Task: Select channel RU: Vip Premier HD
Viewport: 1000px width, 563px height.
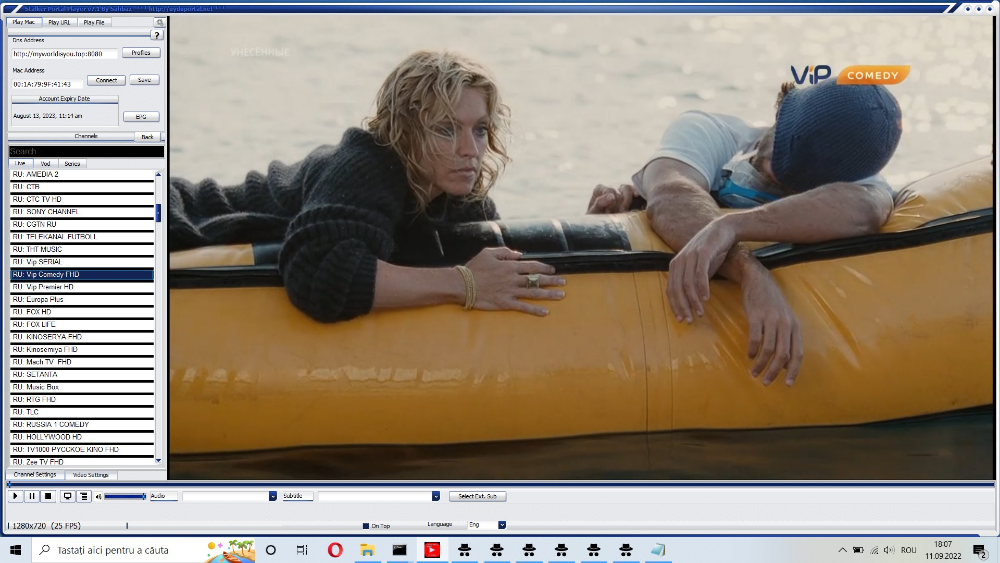Action: pyautogui.click(x=82, y=287)
